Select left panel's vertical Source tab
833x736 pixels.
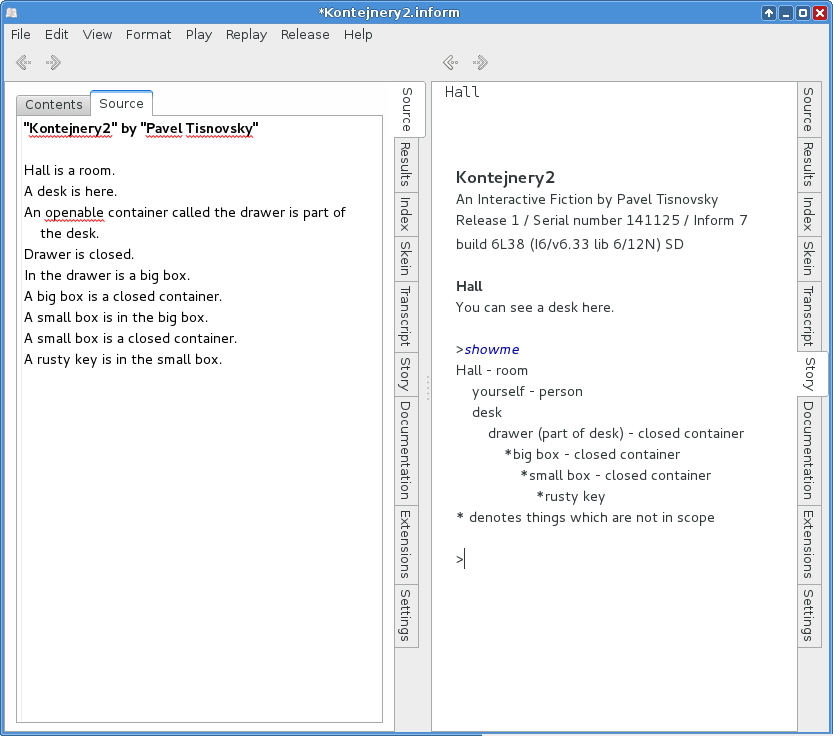(407, 109)
